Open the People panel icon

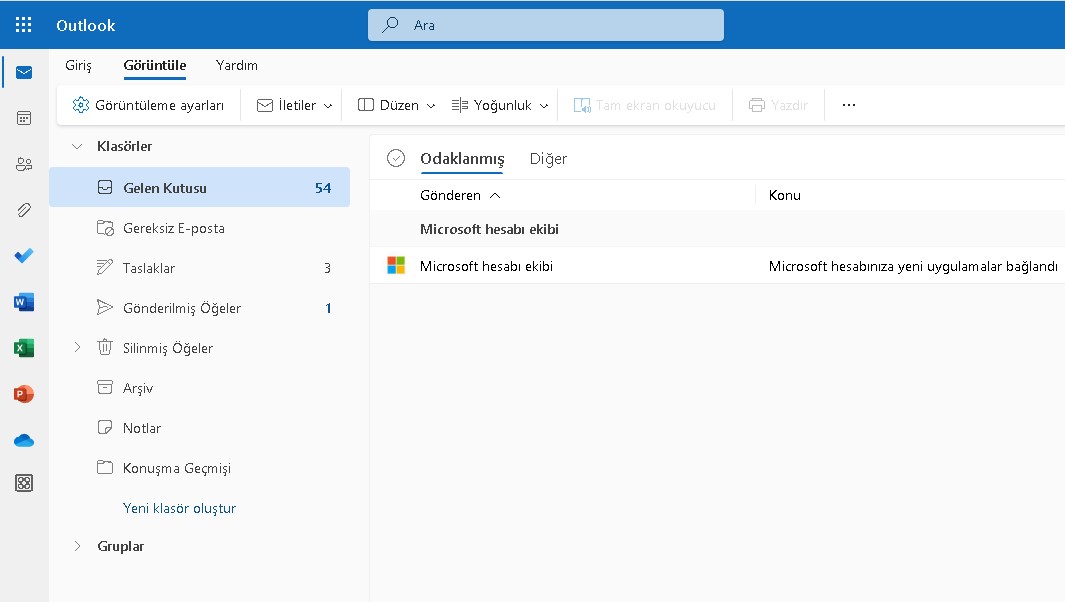click(x=24, y=162)
